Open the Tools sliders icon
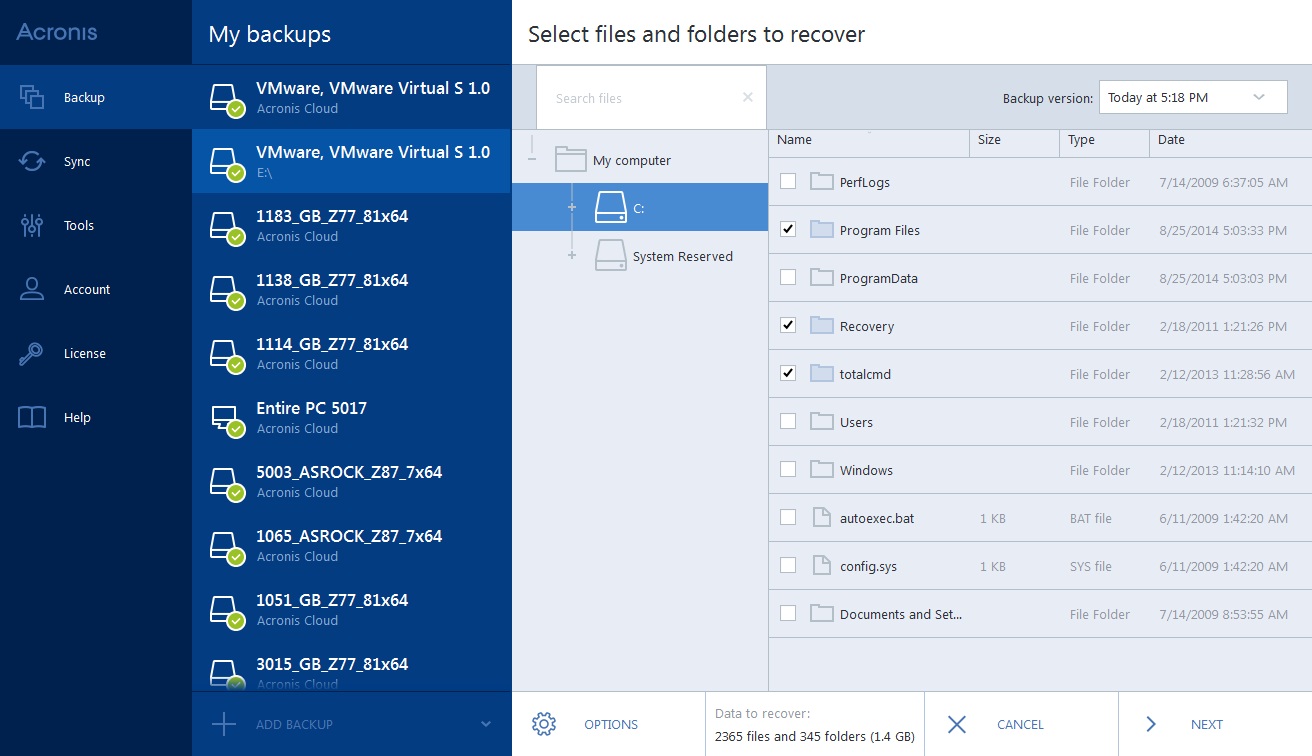The height and width of the screenshot is (756, 1312). coord(32,225)
